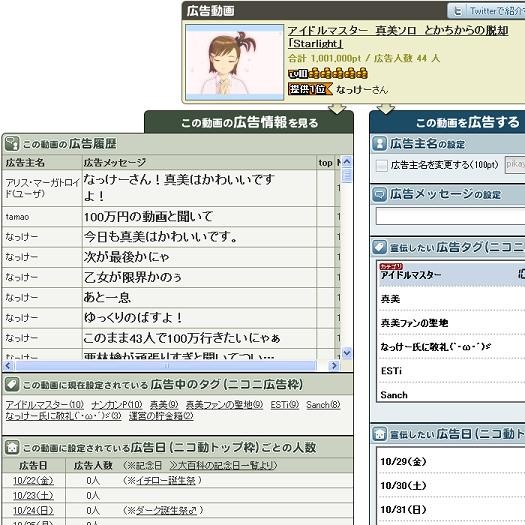The width and height of the screenshot is (525, 525).
Task: Click the vertical scrollbar thumb in history
Action: click(347, 175)
